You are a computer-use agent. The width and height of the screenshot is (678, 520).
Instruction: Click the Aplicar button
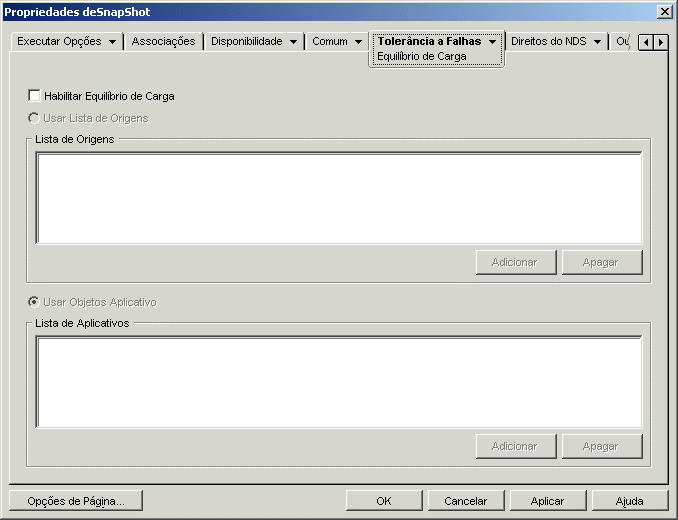[548, 501]
